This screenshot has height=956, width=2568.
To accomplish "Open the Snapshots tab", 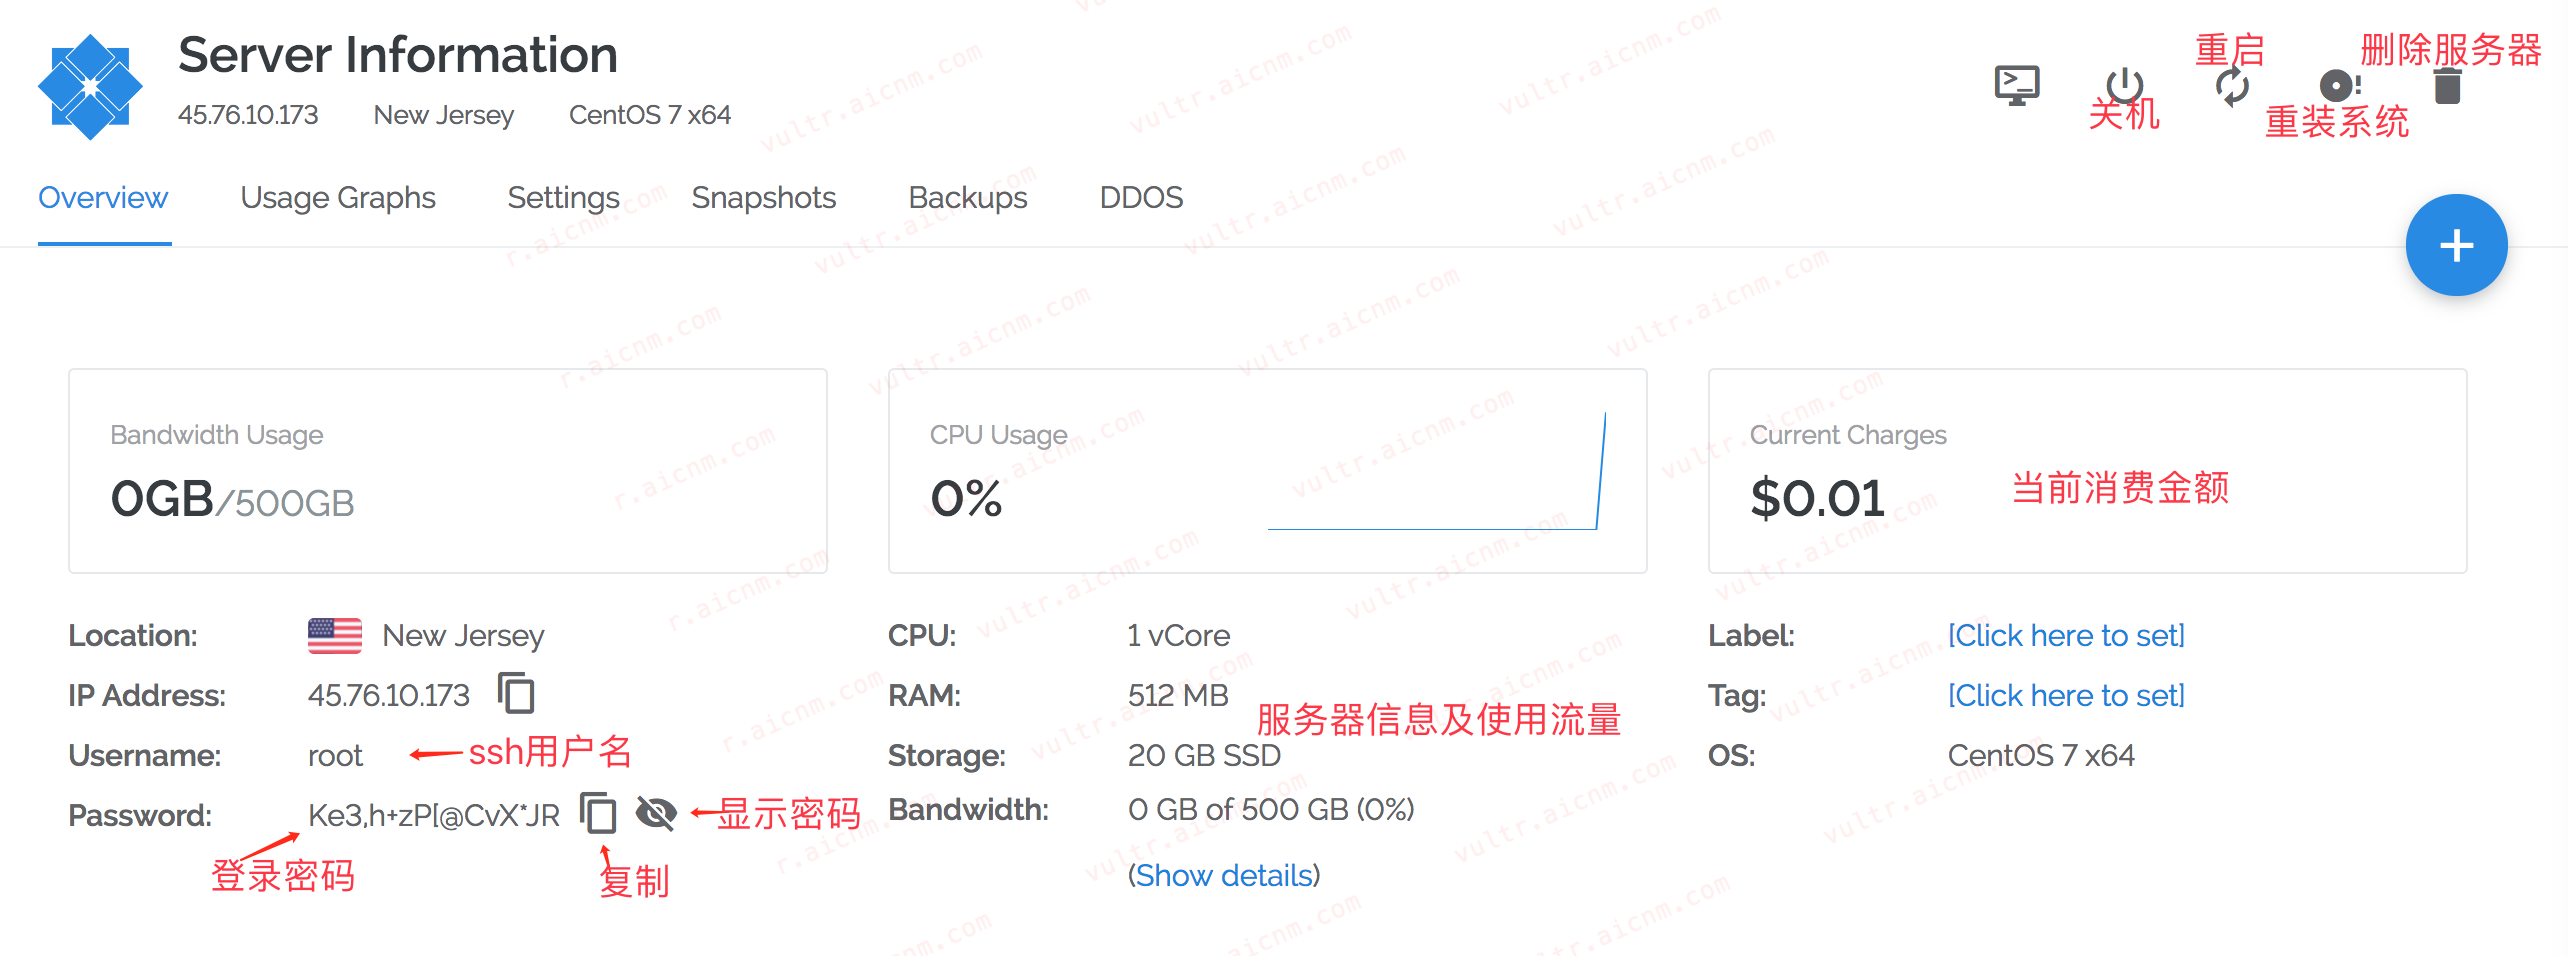I will [x=763, y=198].
